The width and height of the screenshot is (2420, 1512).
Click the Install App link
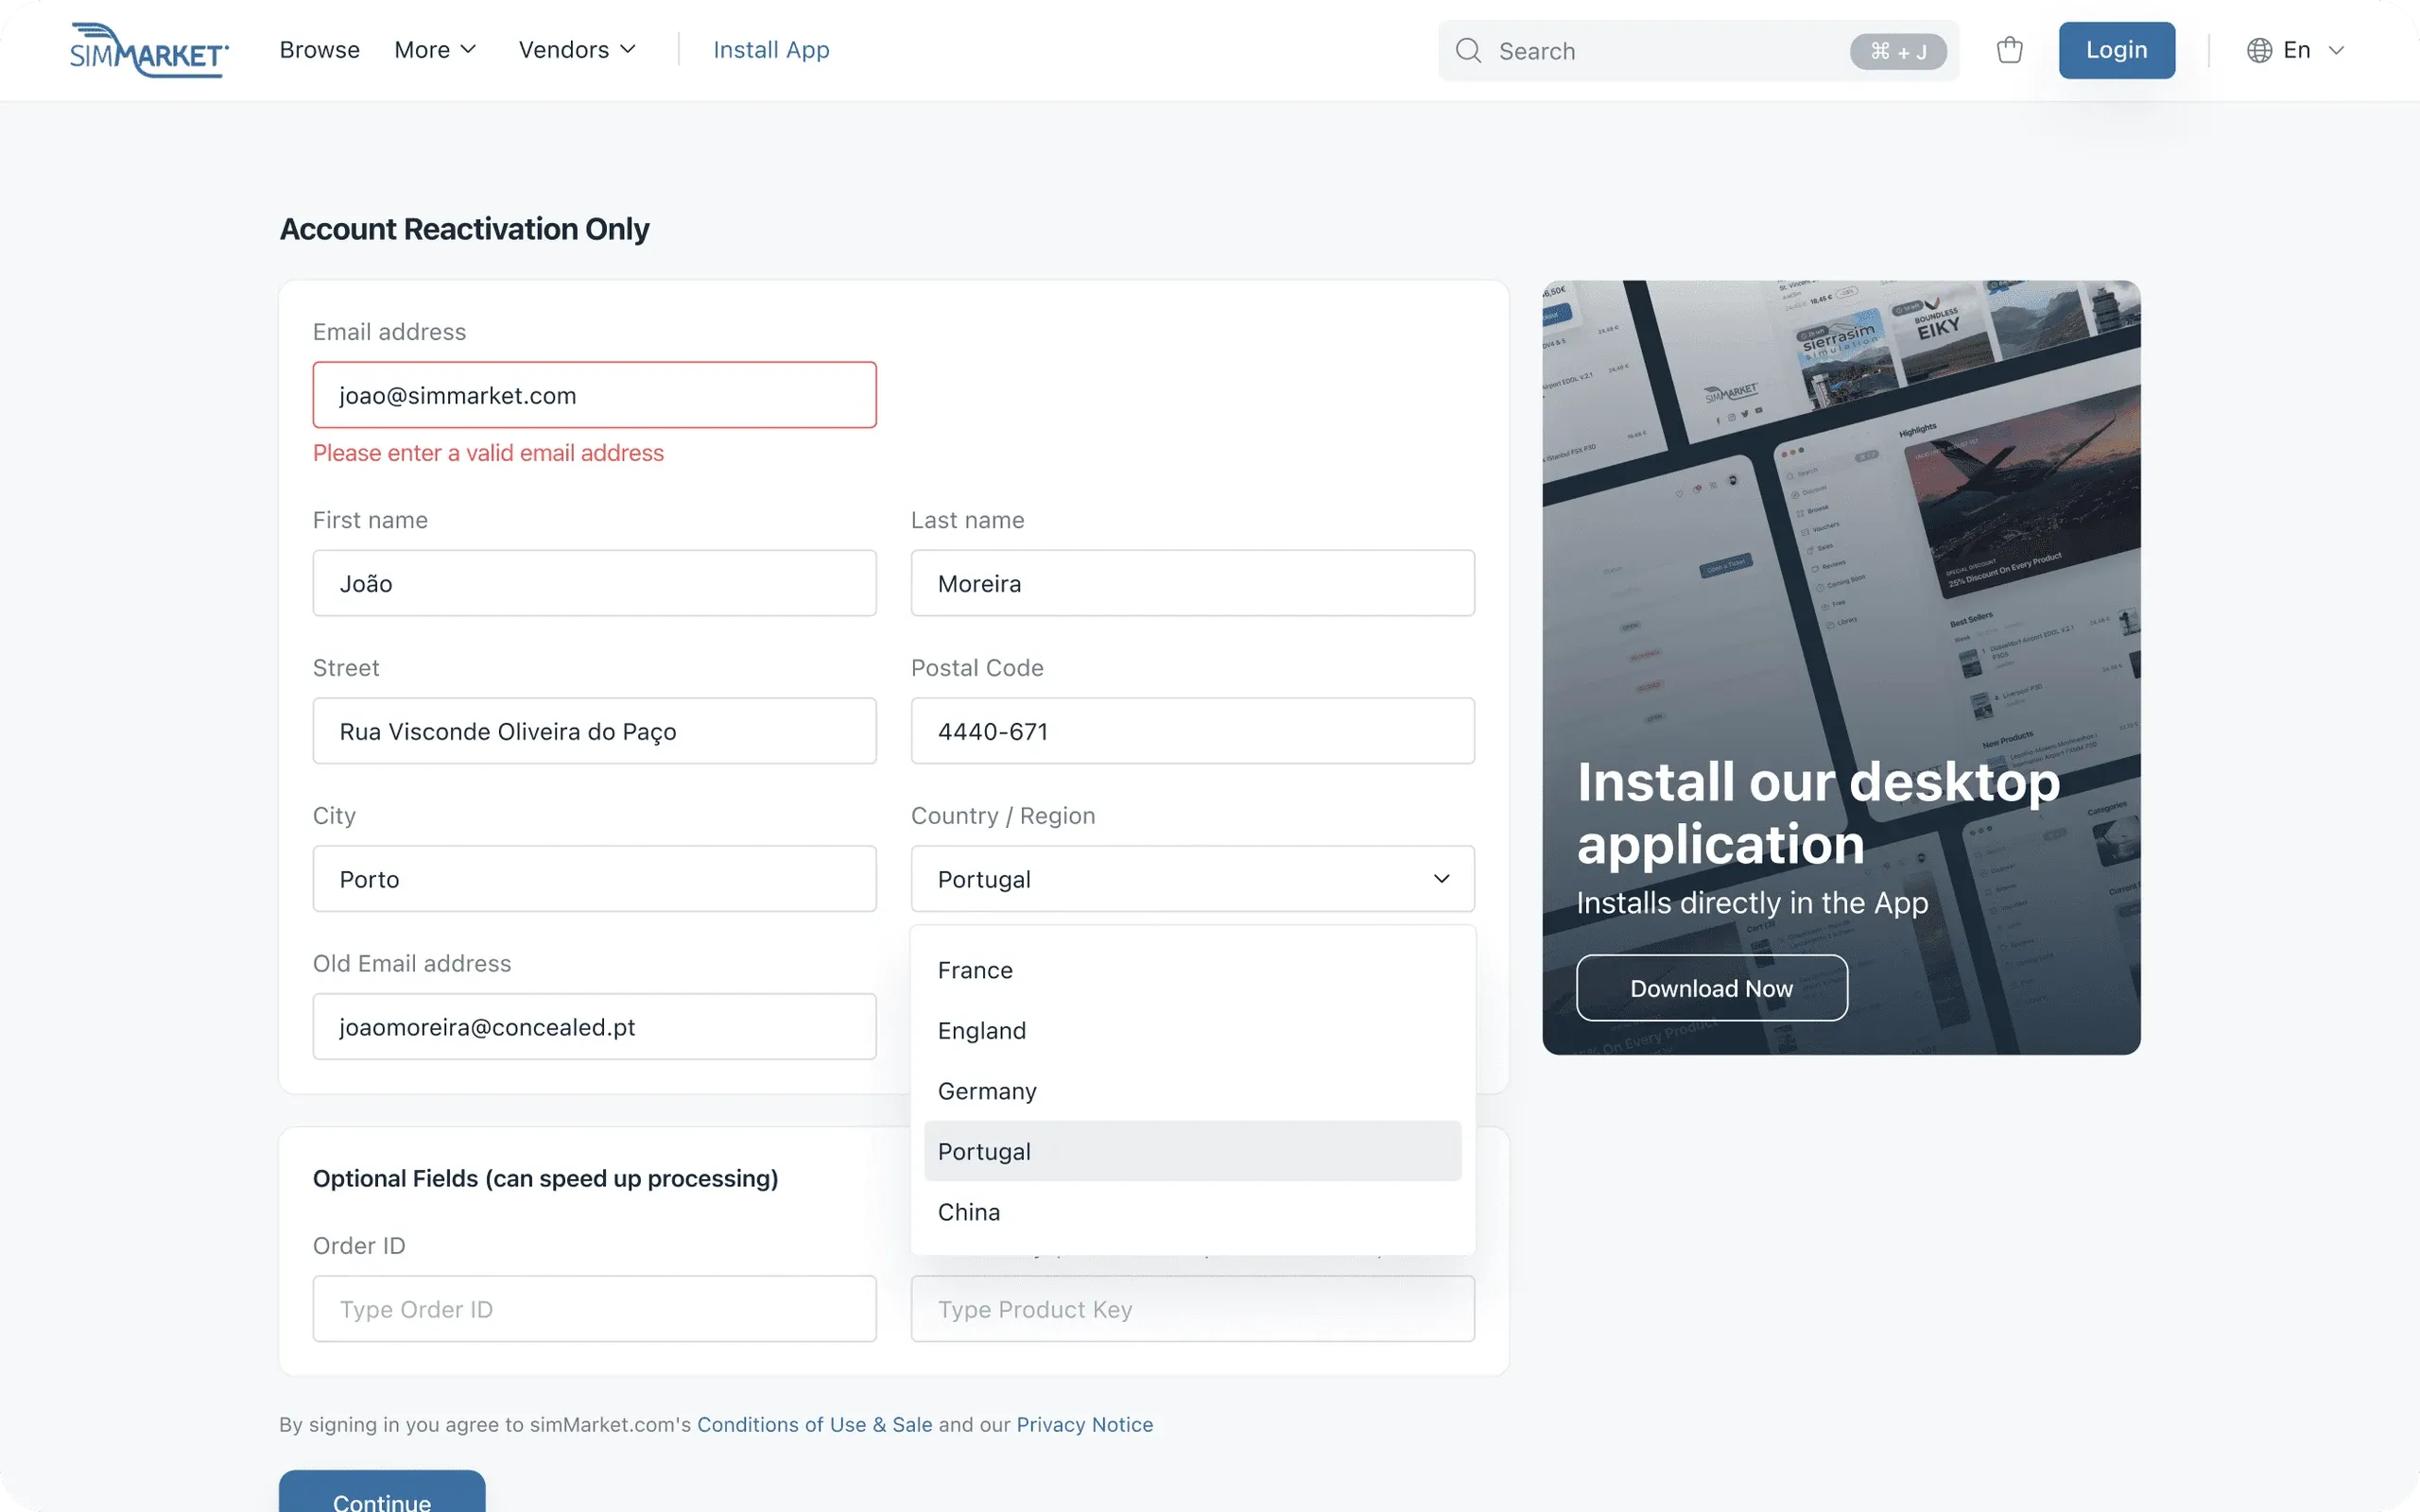coord(771,50)
